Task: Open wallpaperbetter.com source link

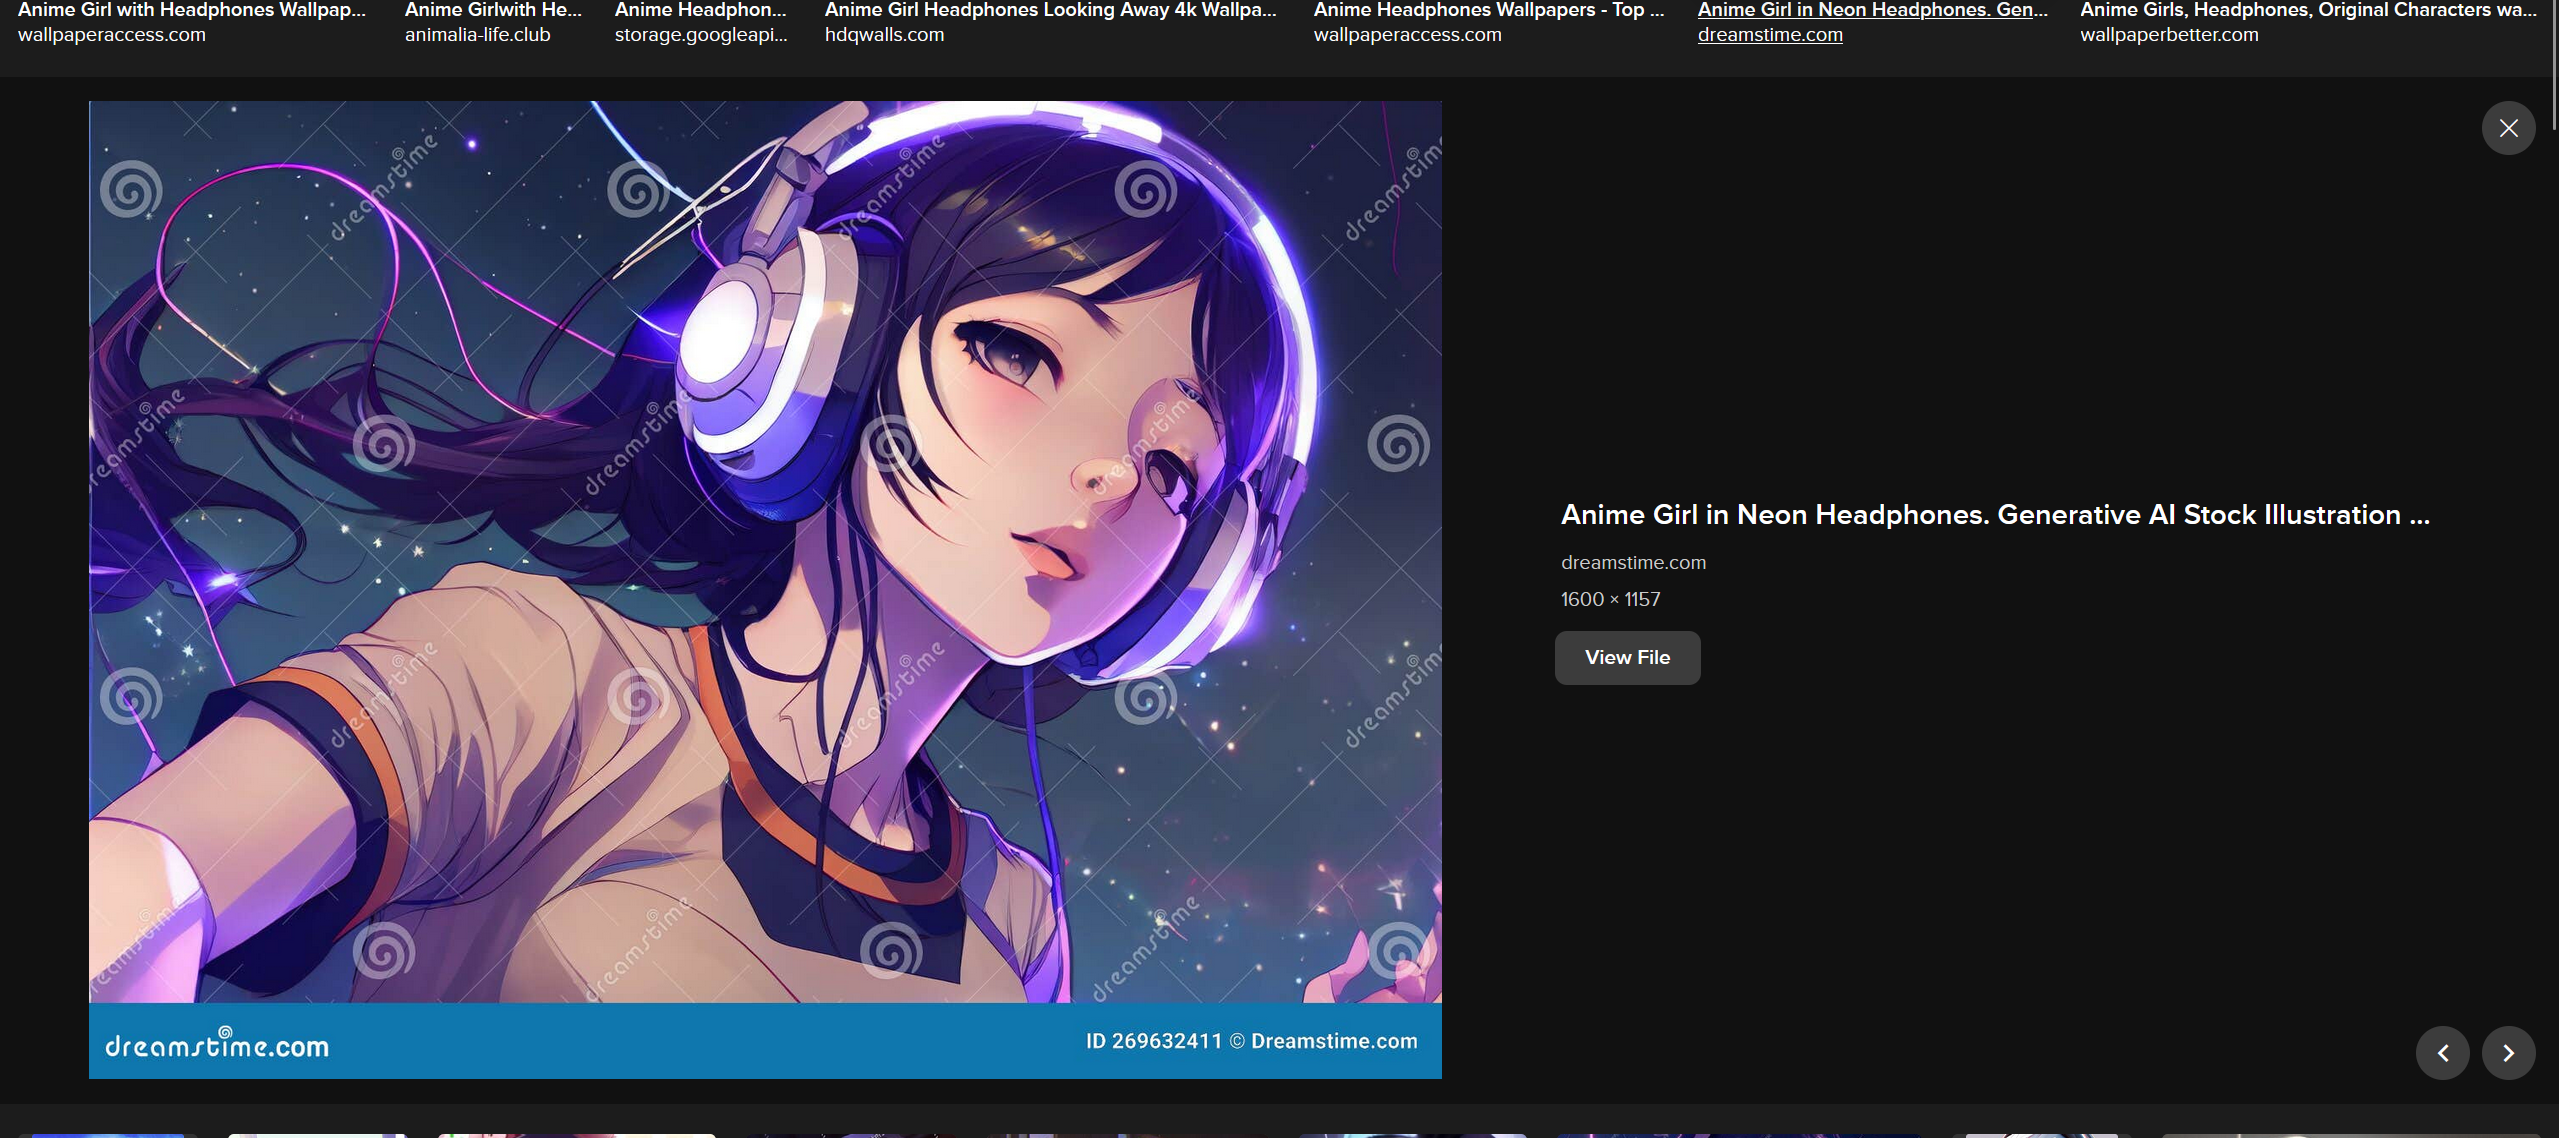Action: tap(2169, 35)
